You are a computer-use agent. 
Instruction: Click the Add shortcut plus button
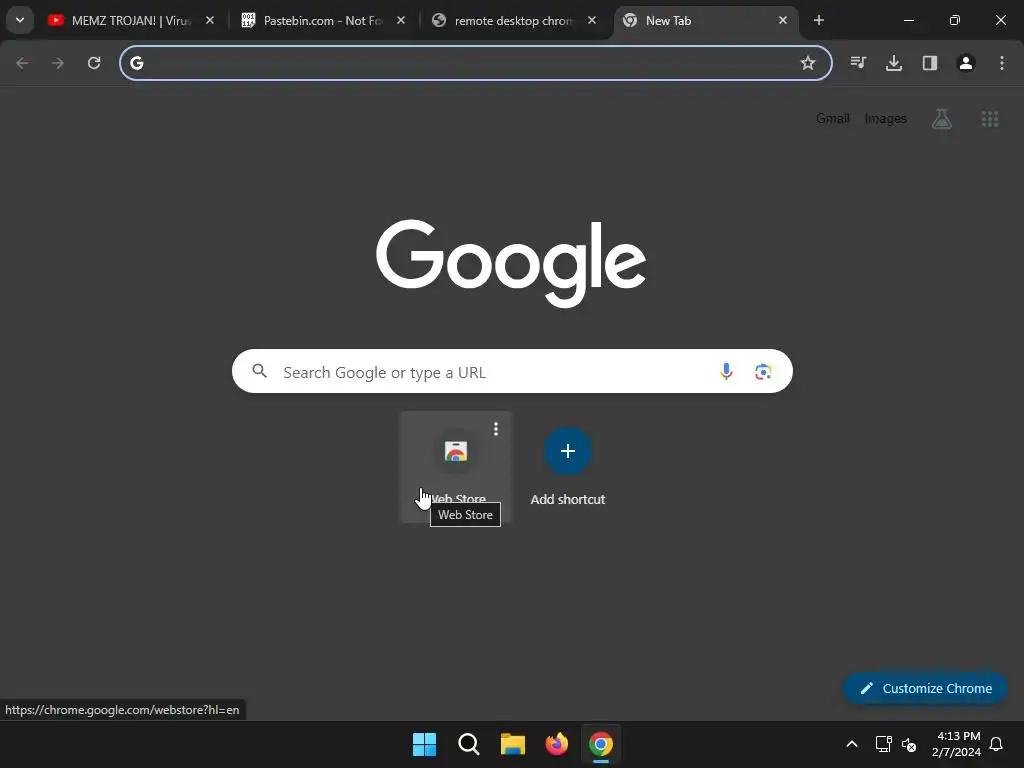[568, 451]
